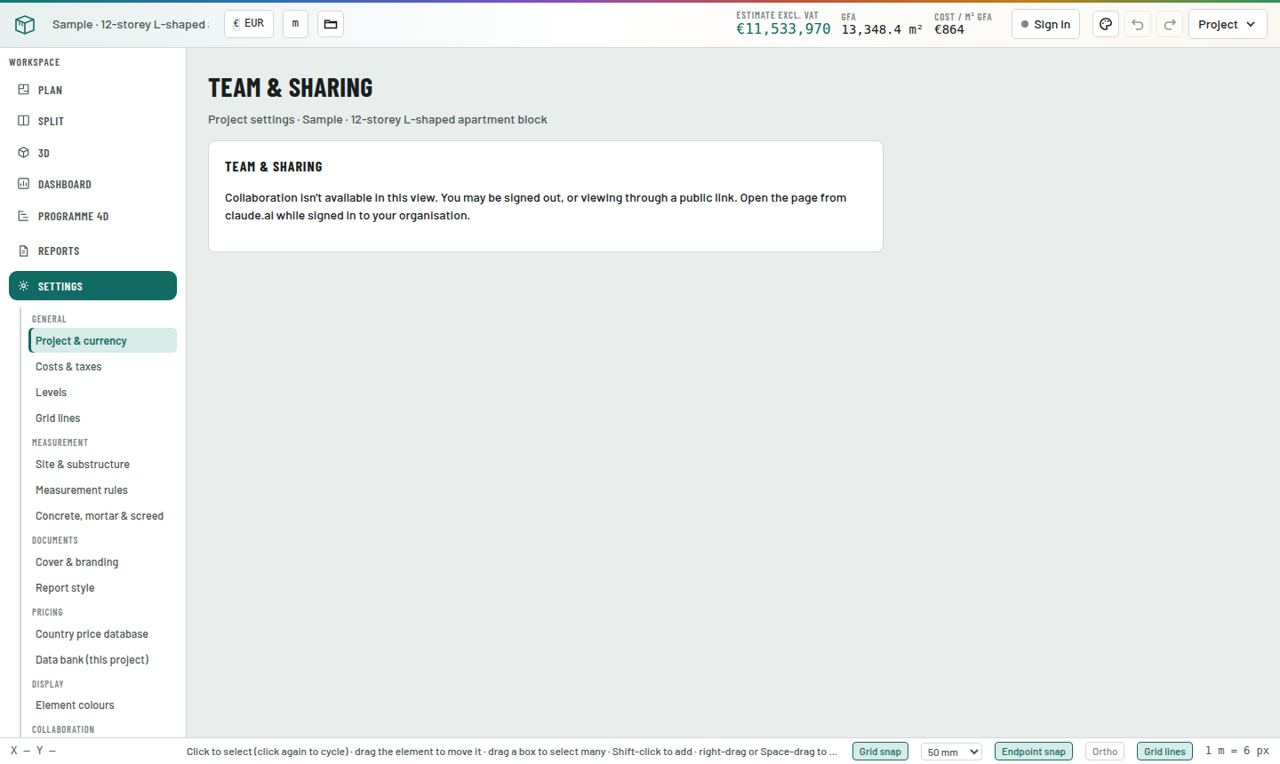Viewport: 1280px width, 764px height.
Task: Click the GFA value 13,348.4 m²
Action: point(882,30)
